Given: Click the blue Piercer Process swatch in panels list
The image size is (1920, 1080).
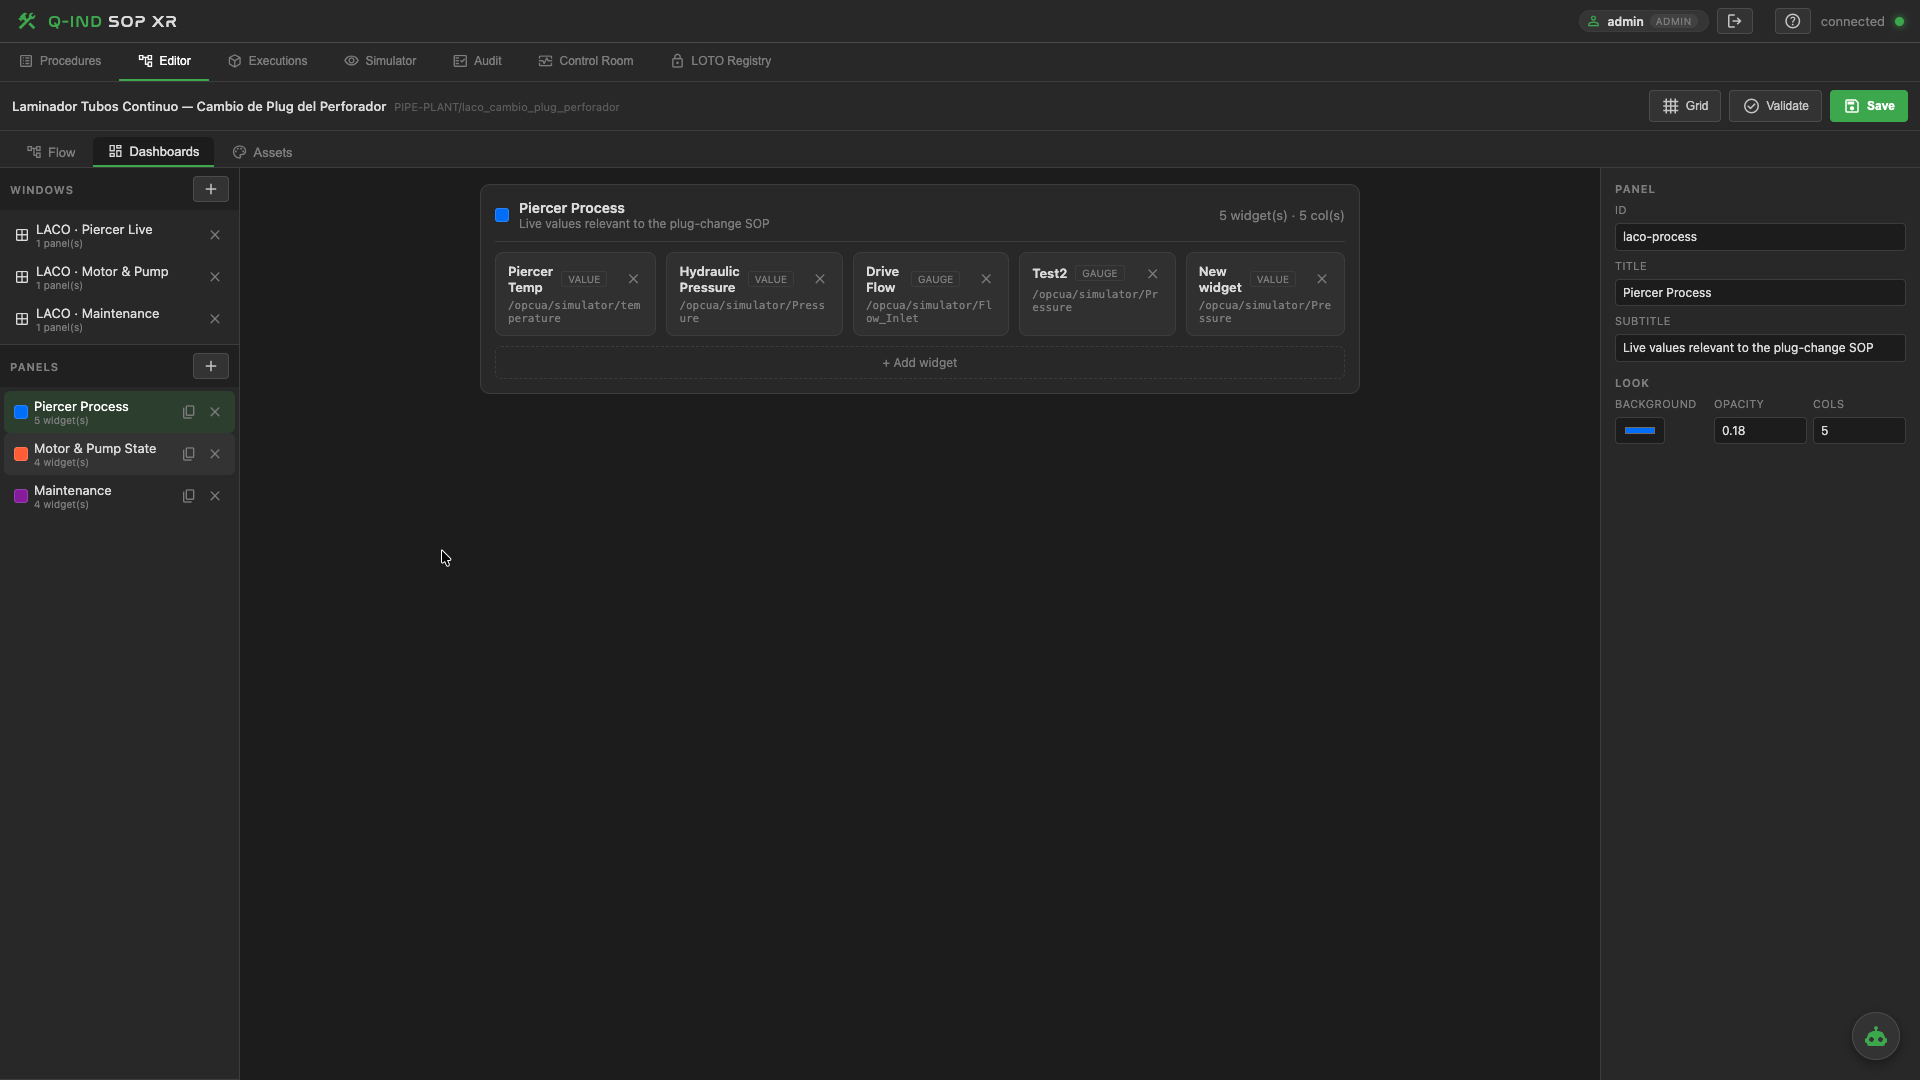Looking at the screenshot, I should [x=21, y=412].
